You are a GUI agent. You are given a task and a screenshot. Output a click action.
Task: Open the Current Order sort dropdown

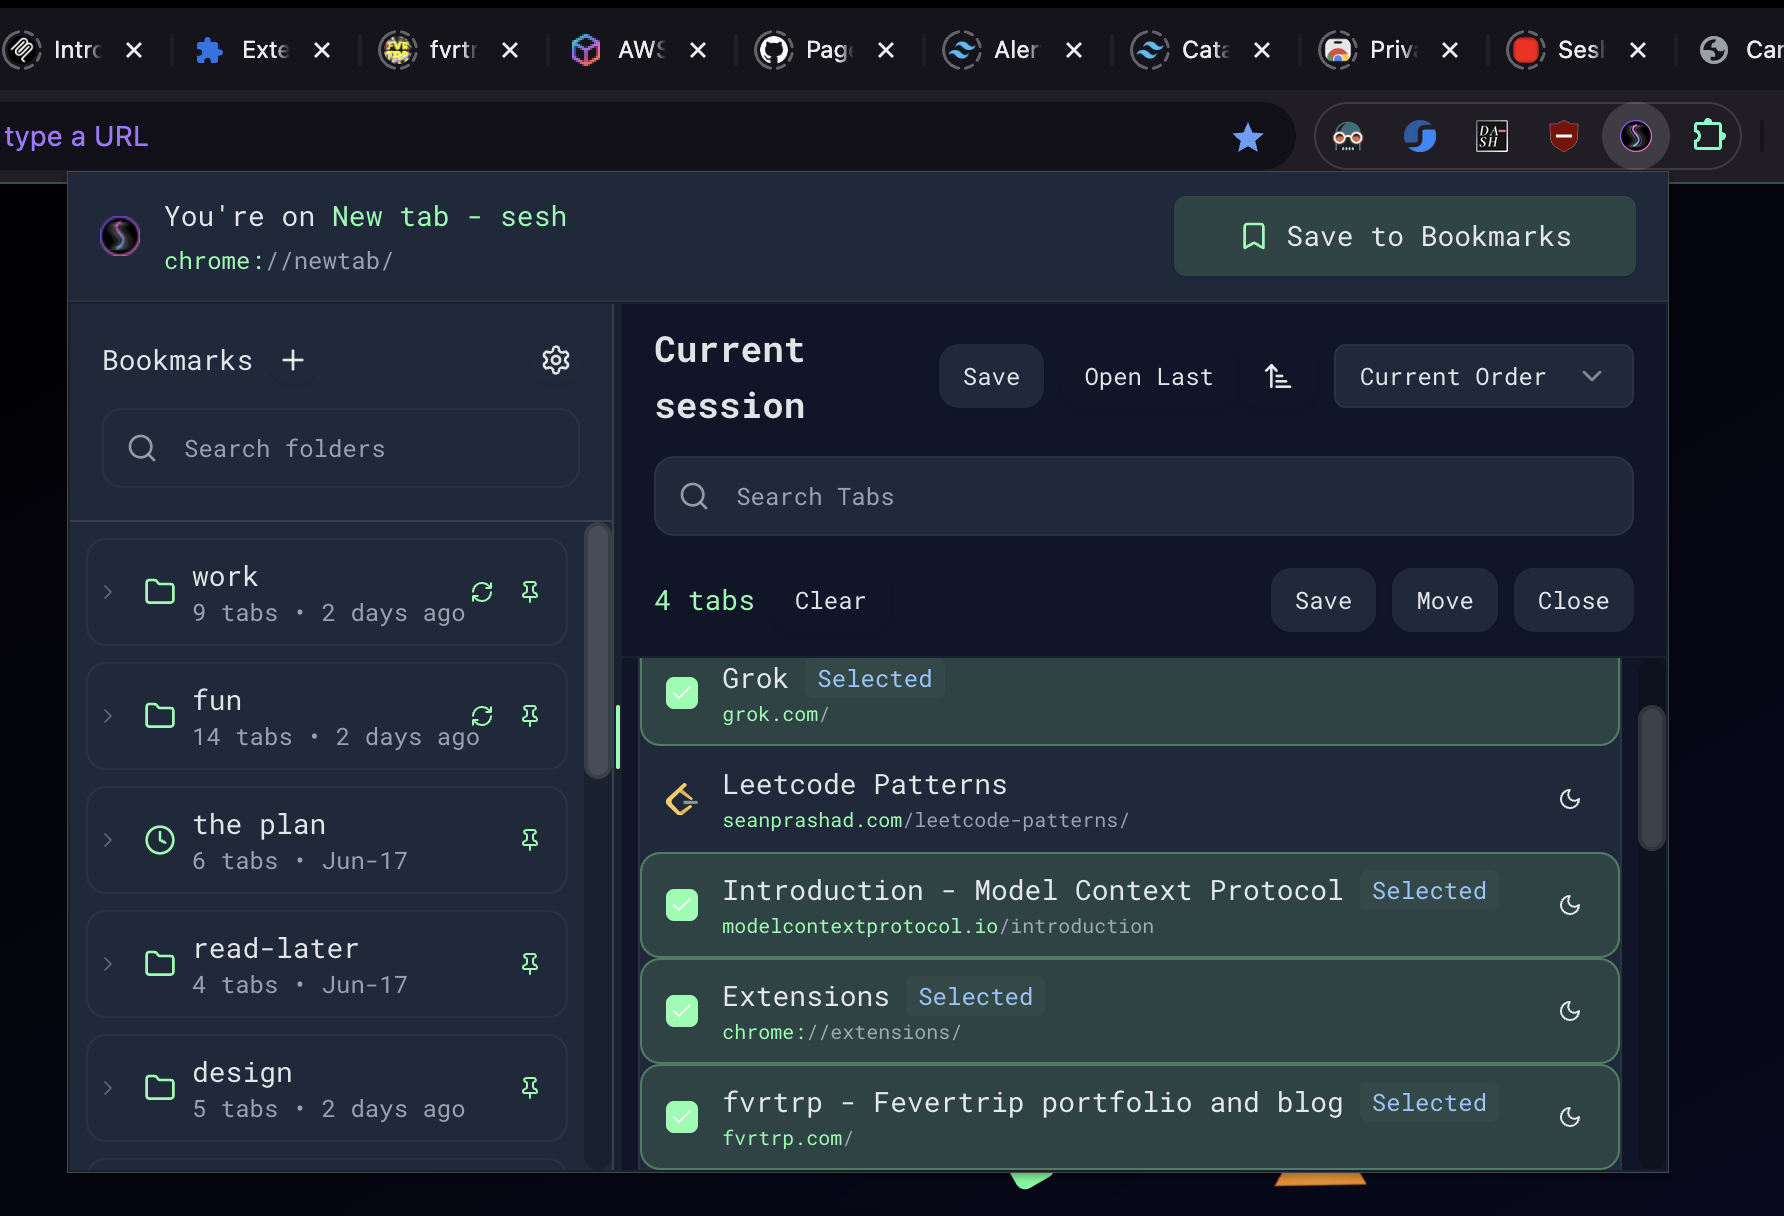tap(1483, 376)
